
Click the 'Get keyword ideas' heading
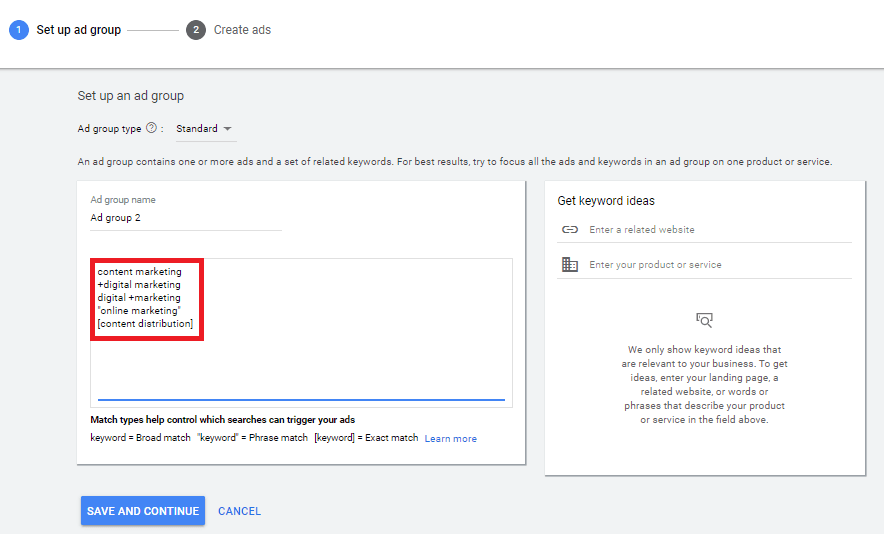[606, 201]
